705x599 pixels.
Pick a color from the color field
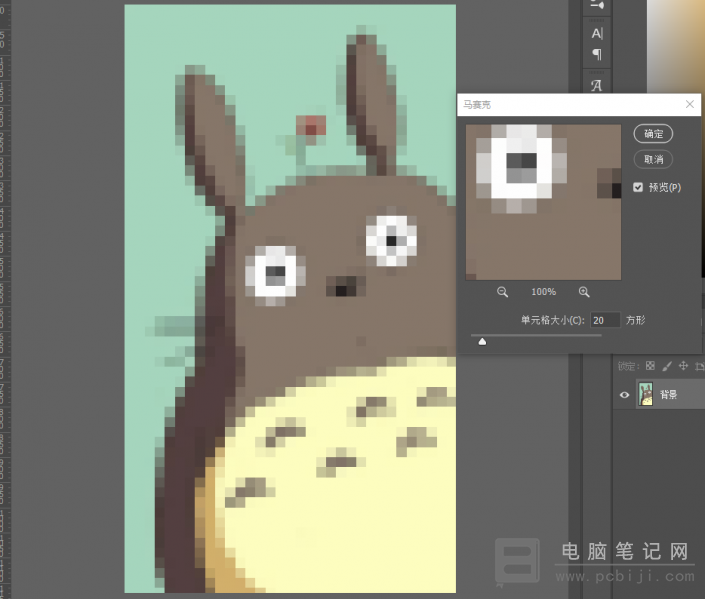point(676,45)
